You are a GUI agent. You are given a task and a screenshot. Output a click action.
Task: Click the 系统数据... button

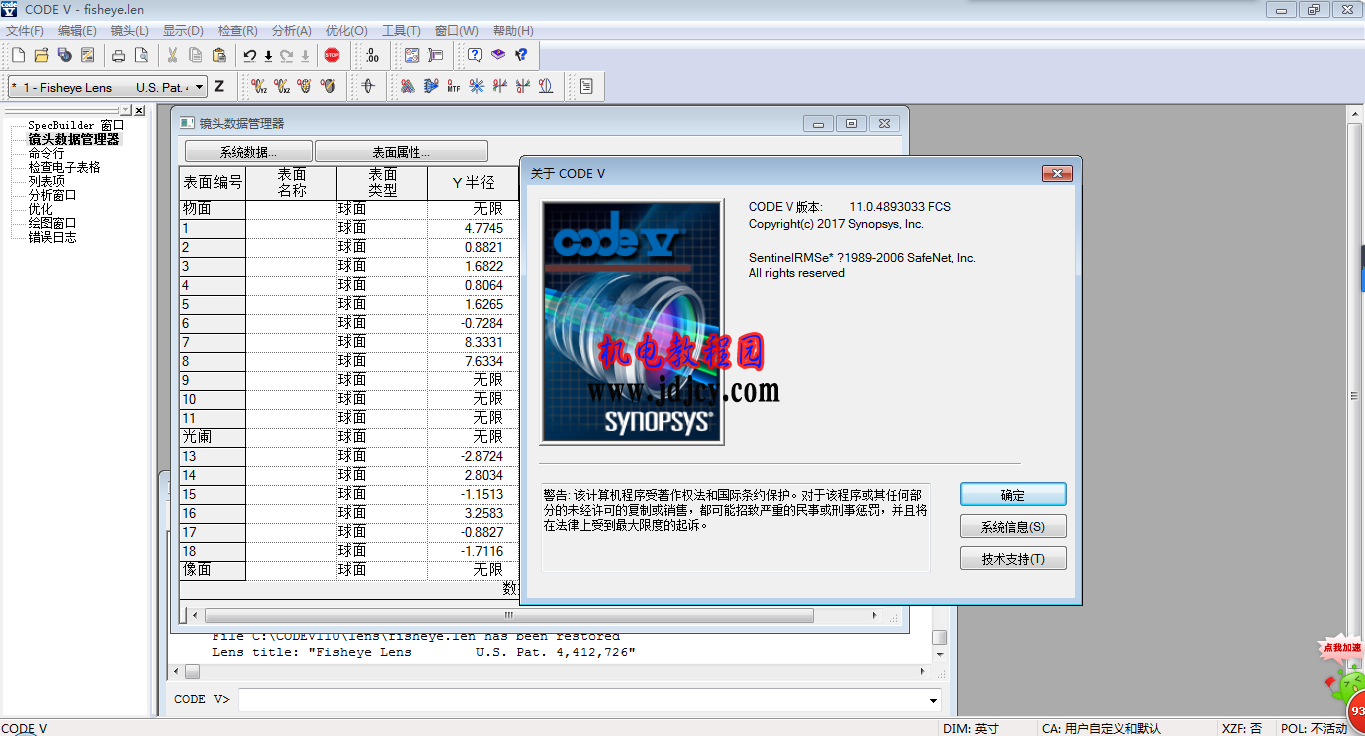248,152
